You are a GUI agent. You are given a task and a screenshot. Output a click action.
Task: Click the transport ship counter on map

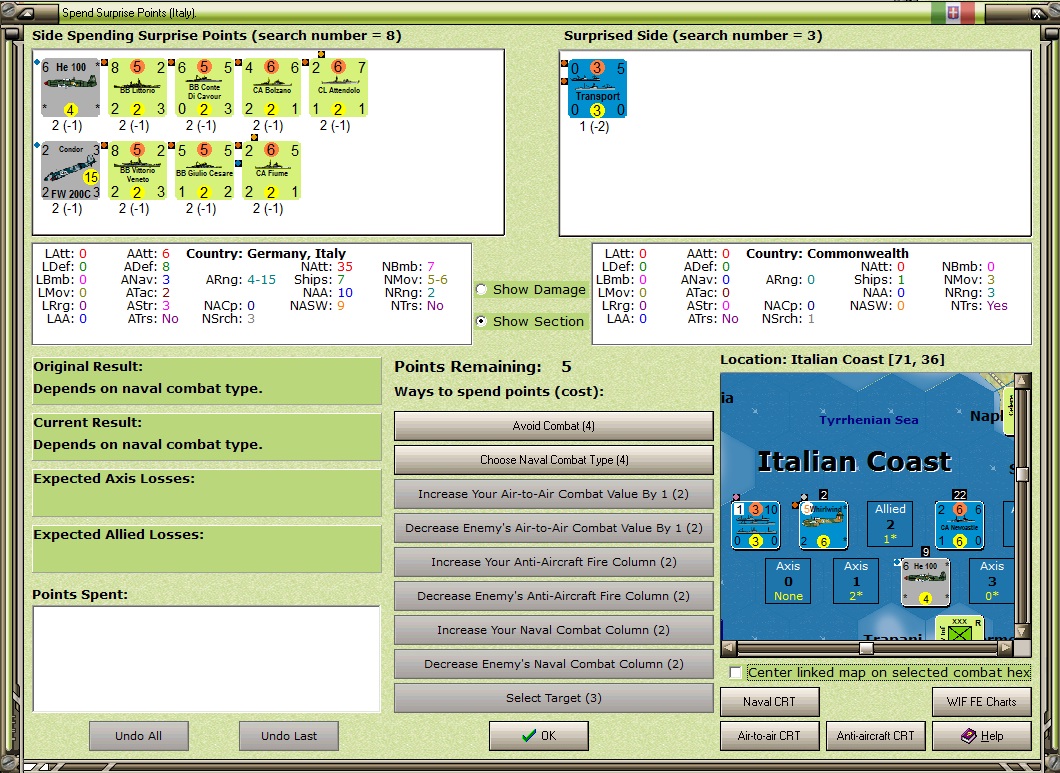756,525
